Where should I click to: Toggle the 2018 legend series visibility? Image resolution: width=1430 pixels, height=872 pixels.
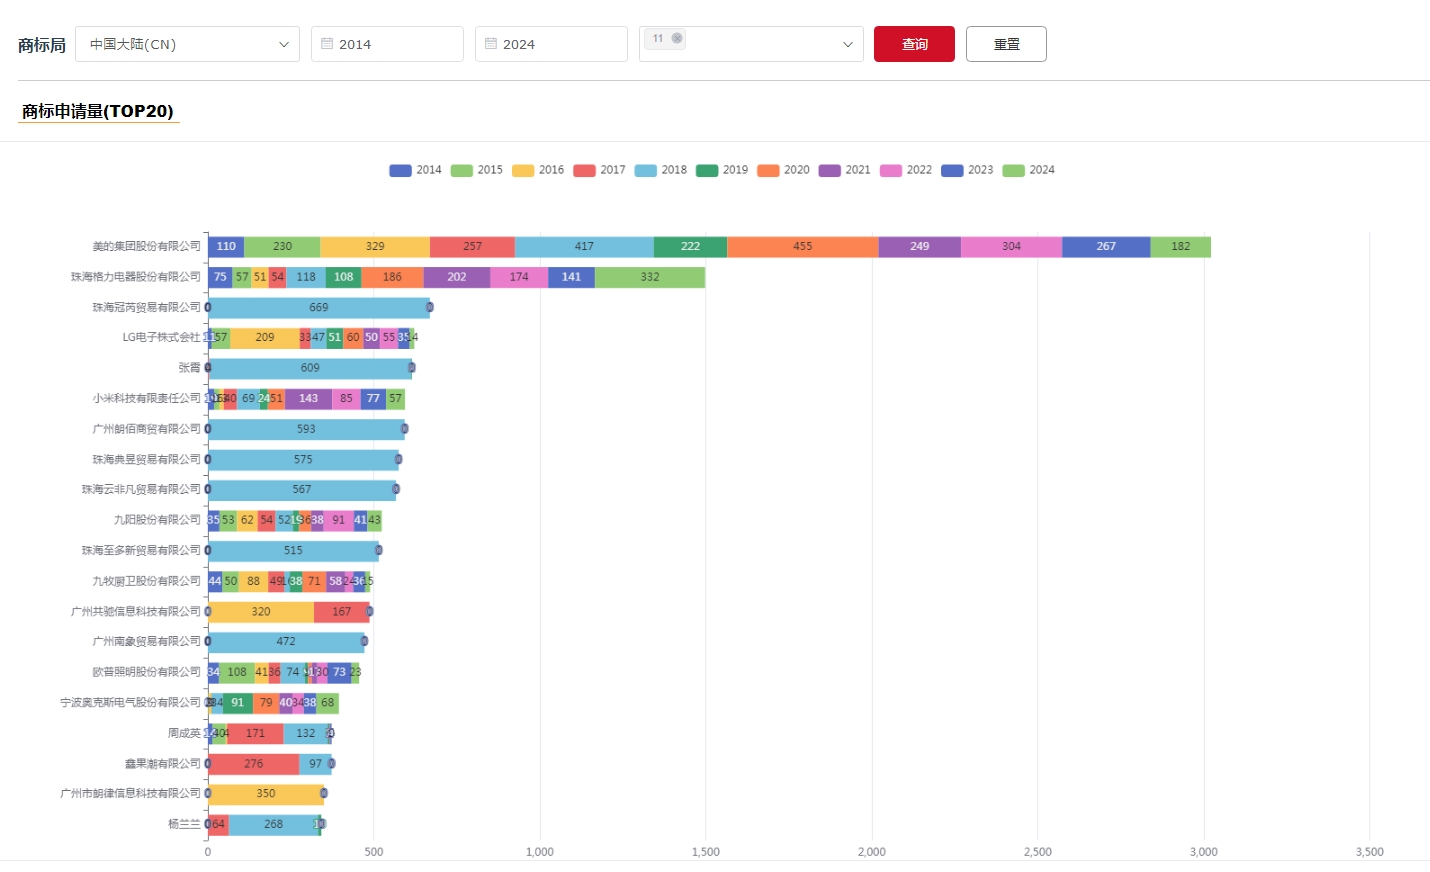(661, 170)
